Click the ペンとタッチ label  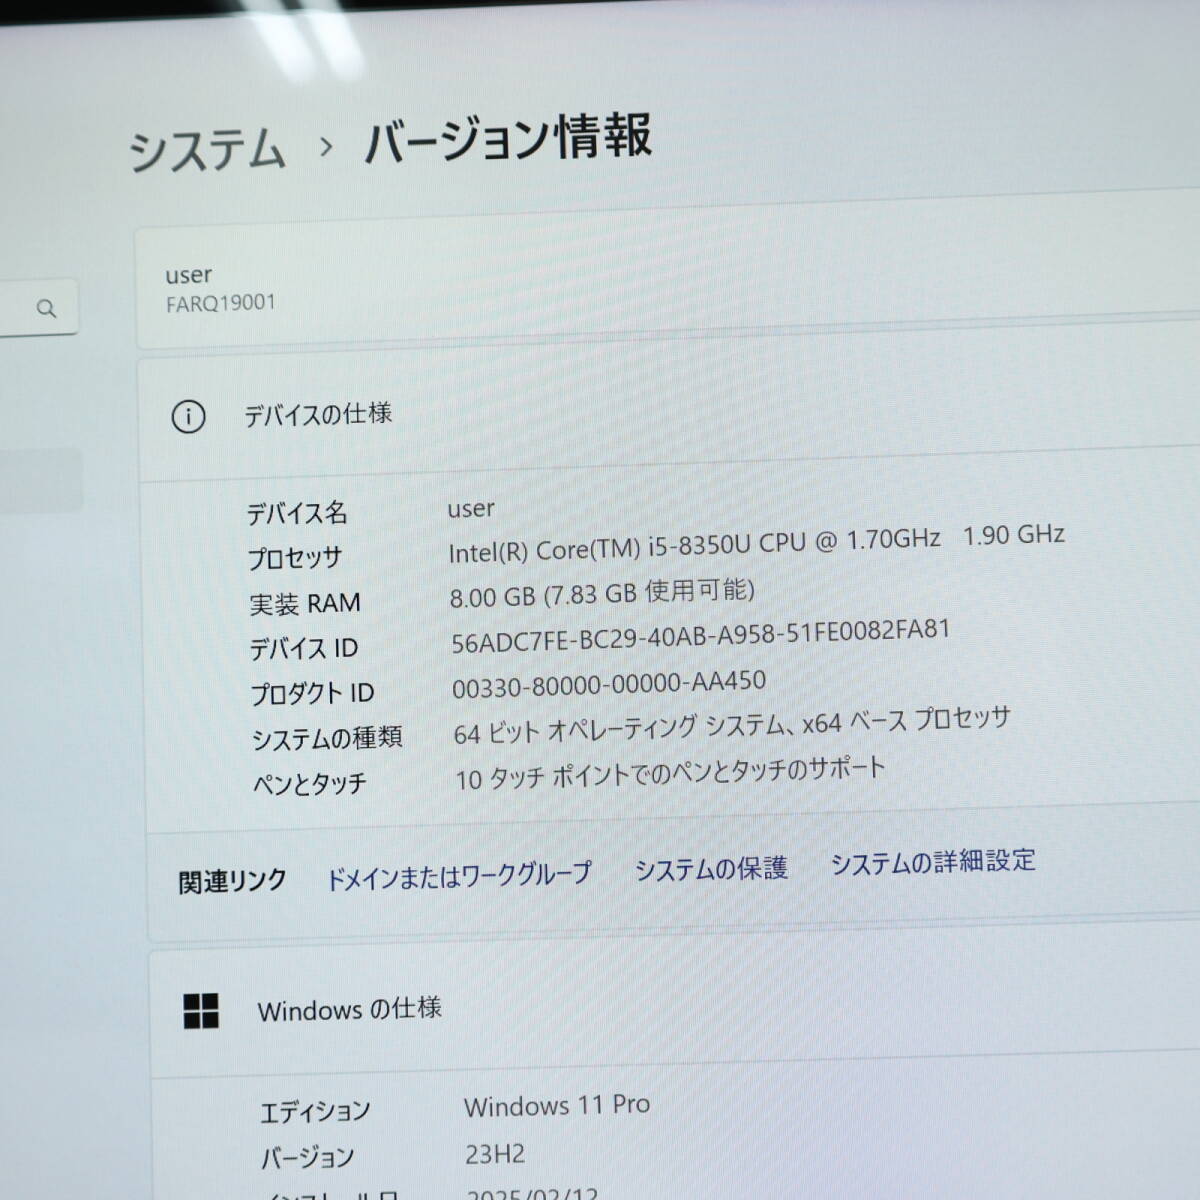[310, 784]
